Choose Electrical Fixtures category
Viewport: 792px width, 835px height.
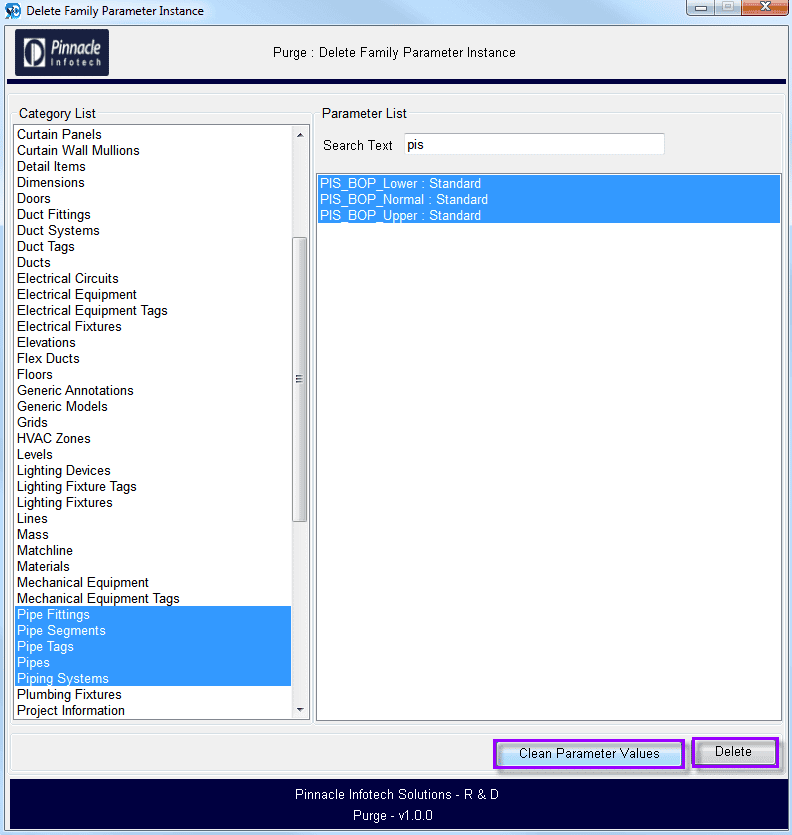point(153,326)
